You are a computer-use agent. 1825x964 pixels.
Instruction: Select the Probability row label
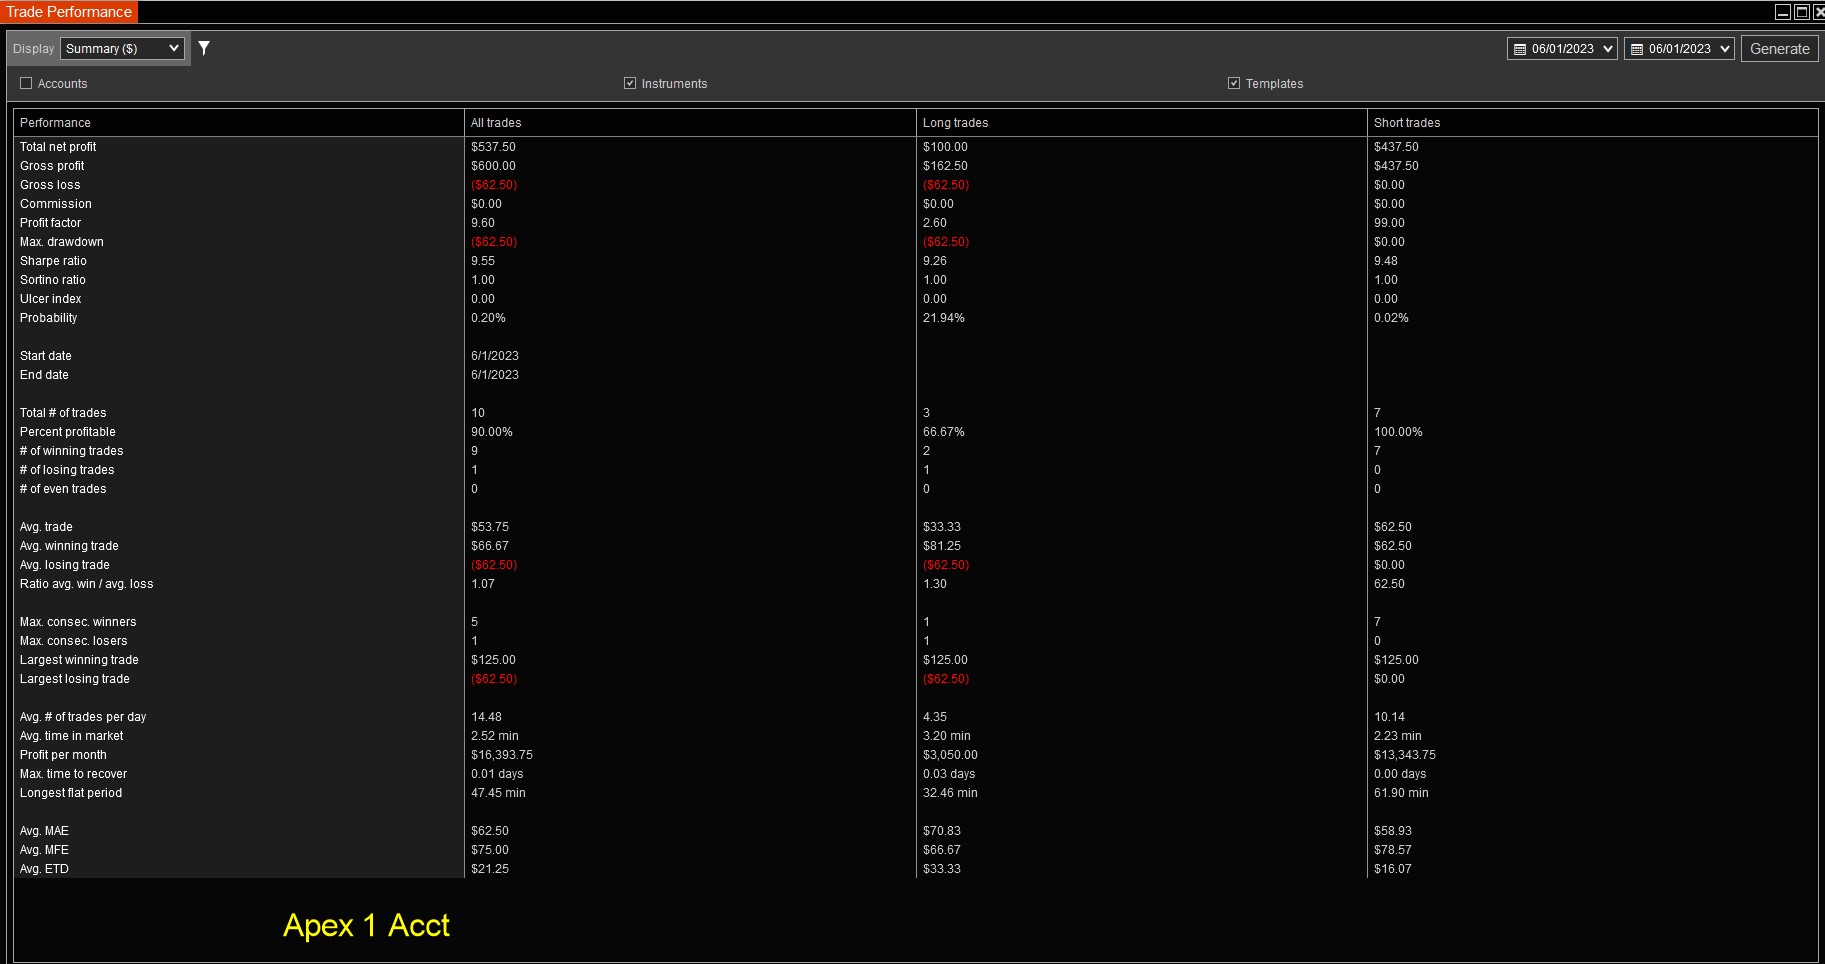tap(48, 318)
